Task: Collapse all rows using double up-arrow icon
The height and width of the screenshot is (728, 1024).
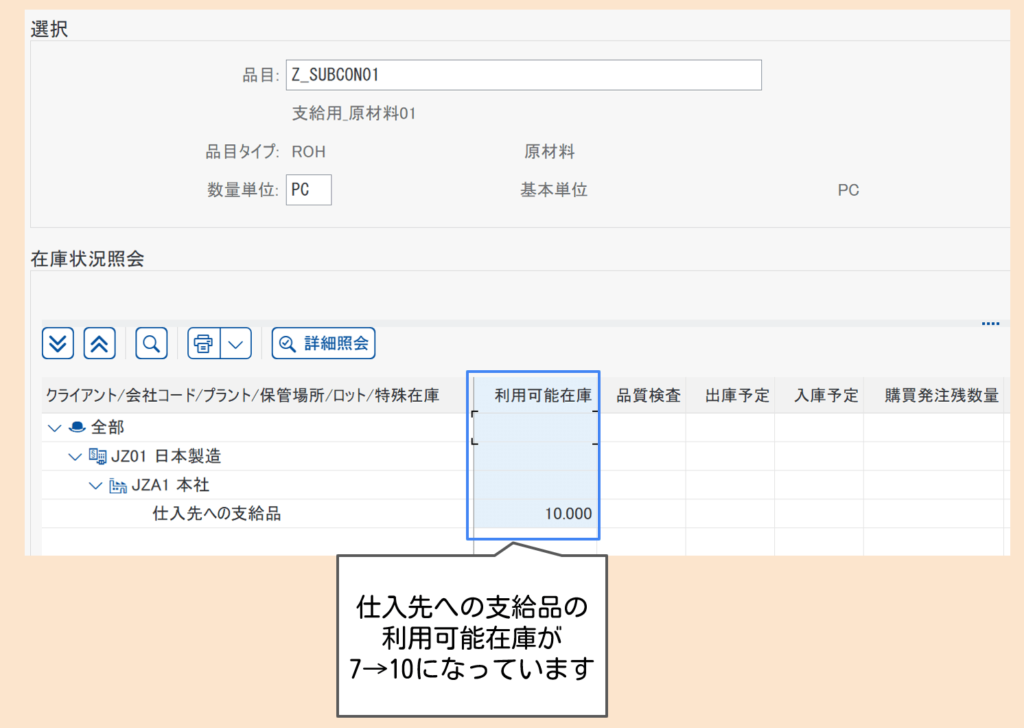Action: tap(99, 343)
